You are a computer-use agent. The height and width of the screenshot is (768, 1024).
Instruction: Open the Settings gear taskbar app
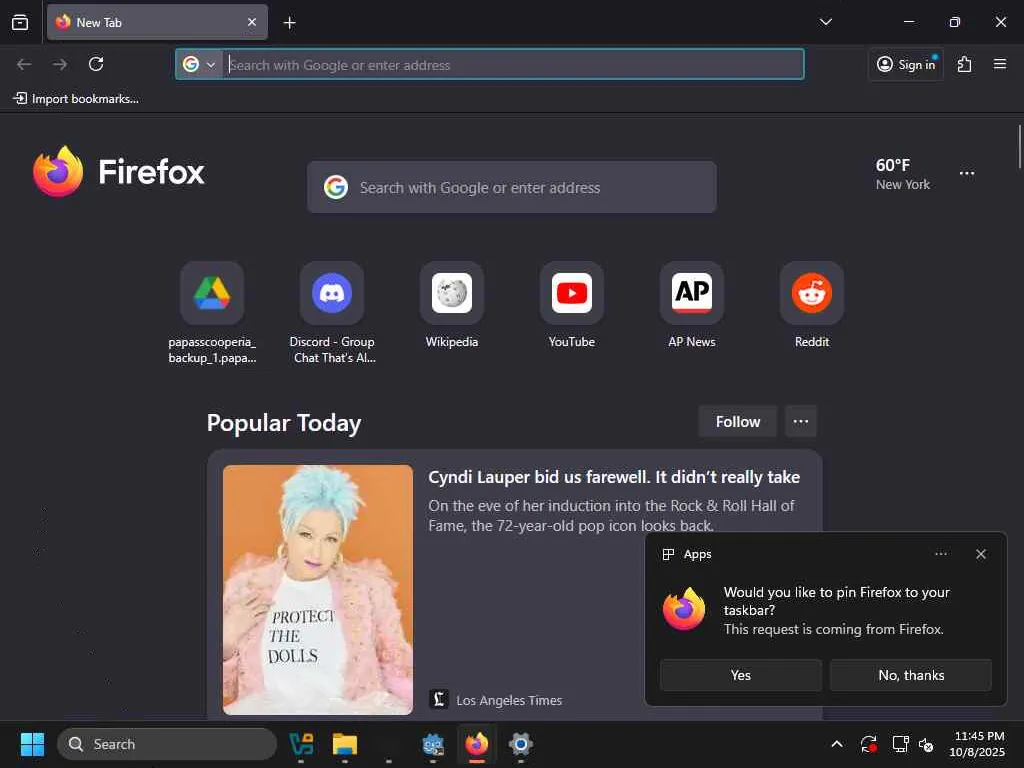click(520, 744)
